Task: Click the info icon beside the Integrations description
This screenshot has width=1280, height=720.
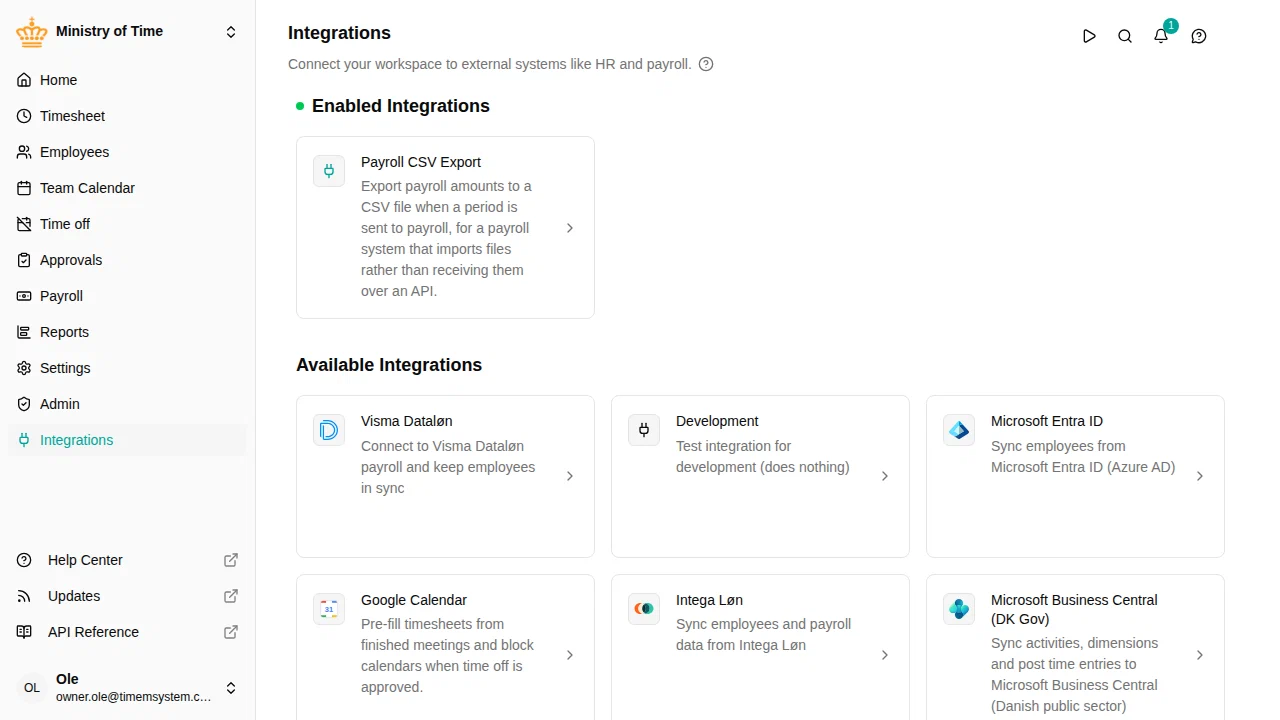Action: [x=706, y=64]
